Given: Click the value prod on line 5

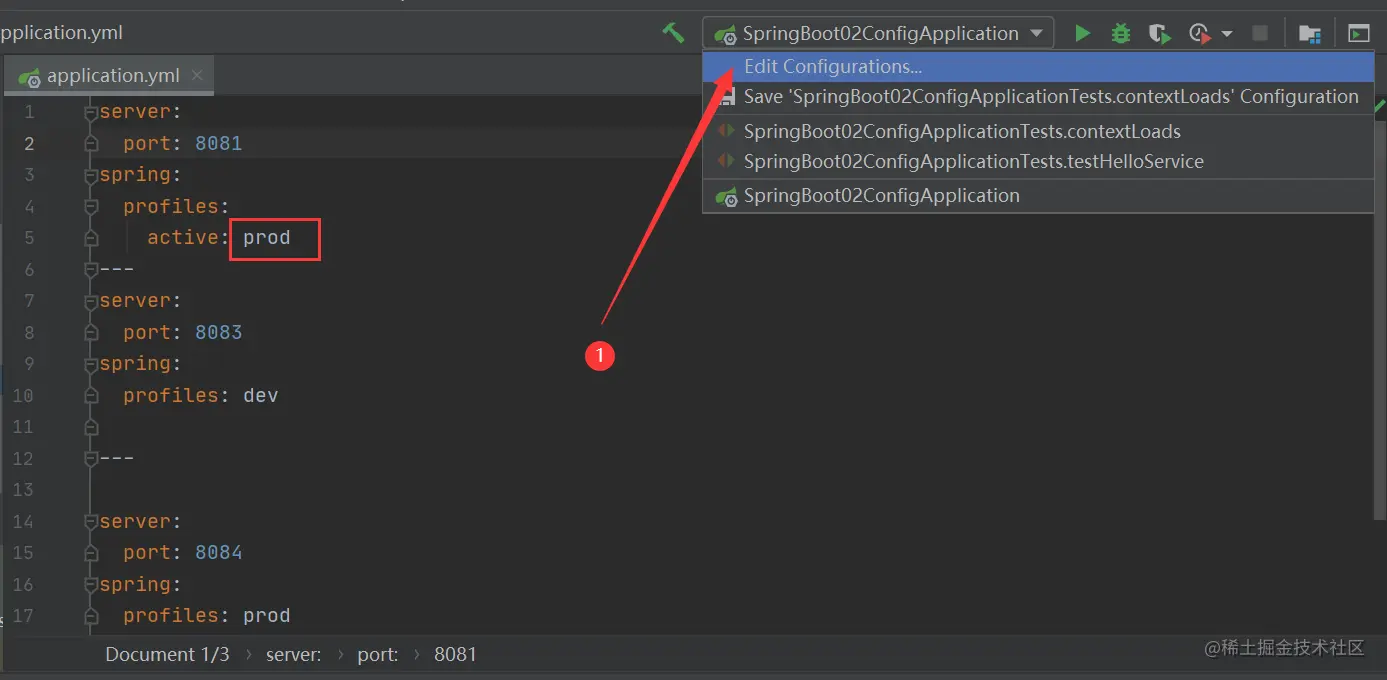Looking at the screenshot, I should (x=267, y=238).
